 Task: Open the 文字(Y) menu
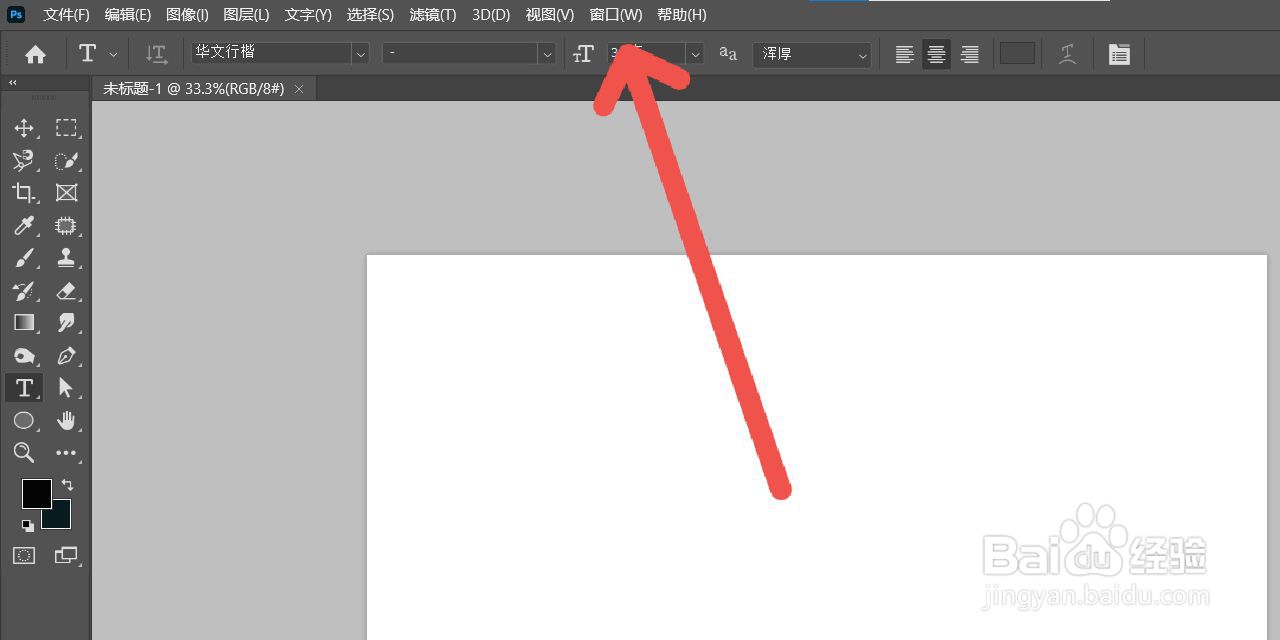[308, 15]
